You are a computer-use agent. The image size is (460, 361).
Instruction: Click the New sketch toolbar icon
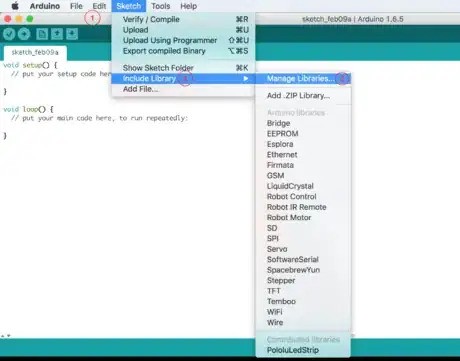[x=42, y=34]
